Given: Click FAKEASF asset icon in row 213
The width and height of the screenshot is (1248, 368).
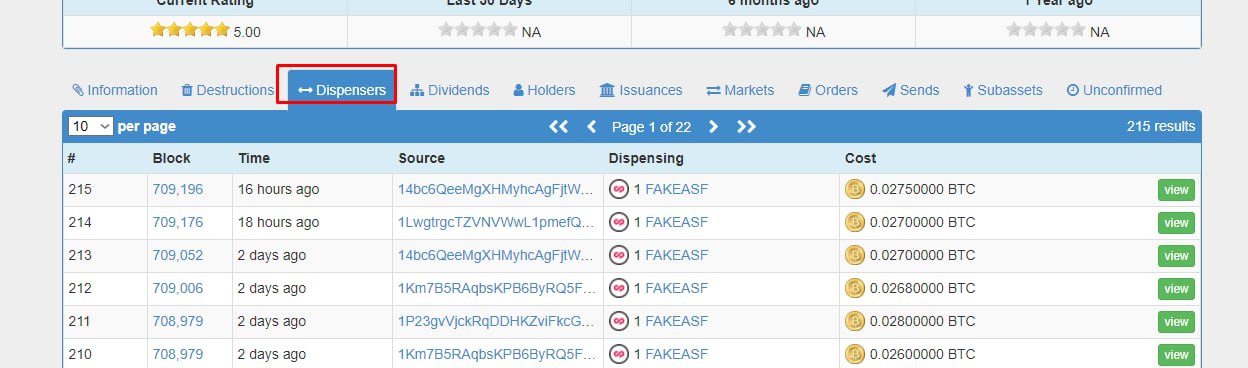Looking at the screenshot, I should click(619, 255).
